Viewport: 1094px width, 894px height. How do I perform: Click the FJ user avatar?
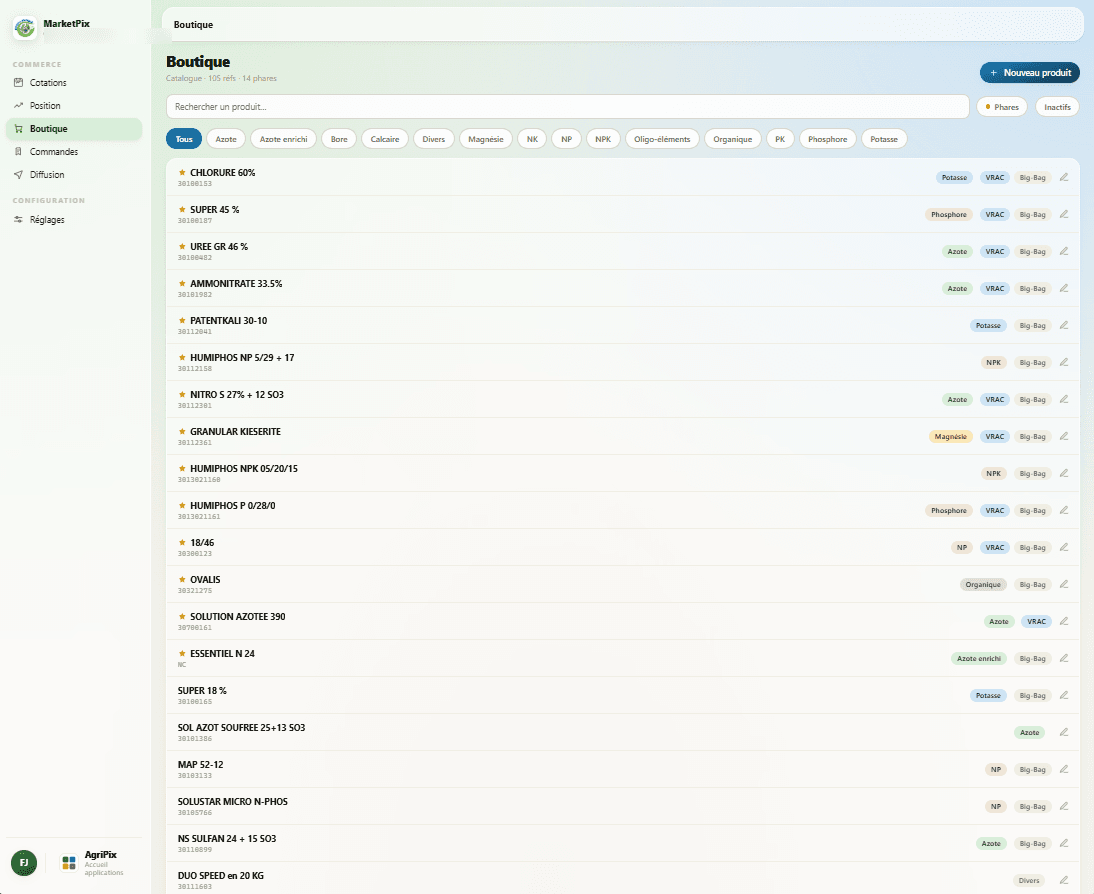(x=24, y=863)
